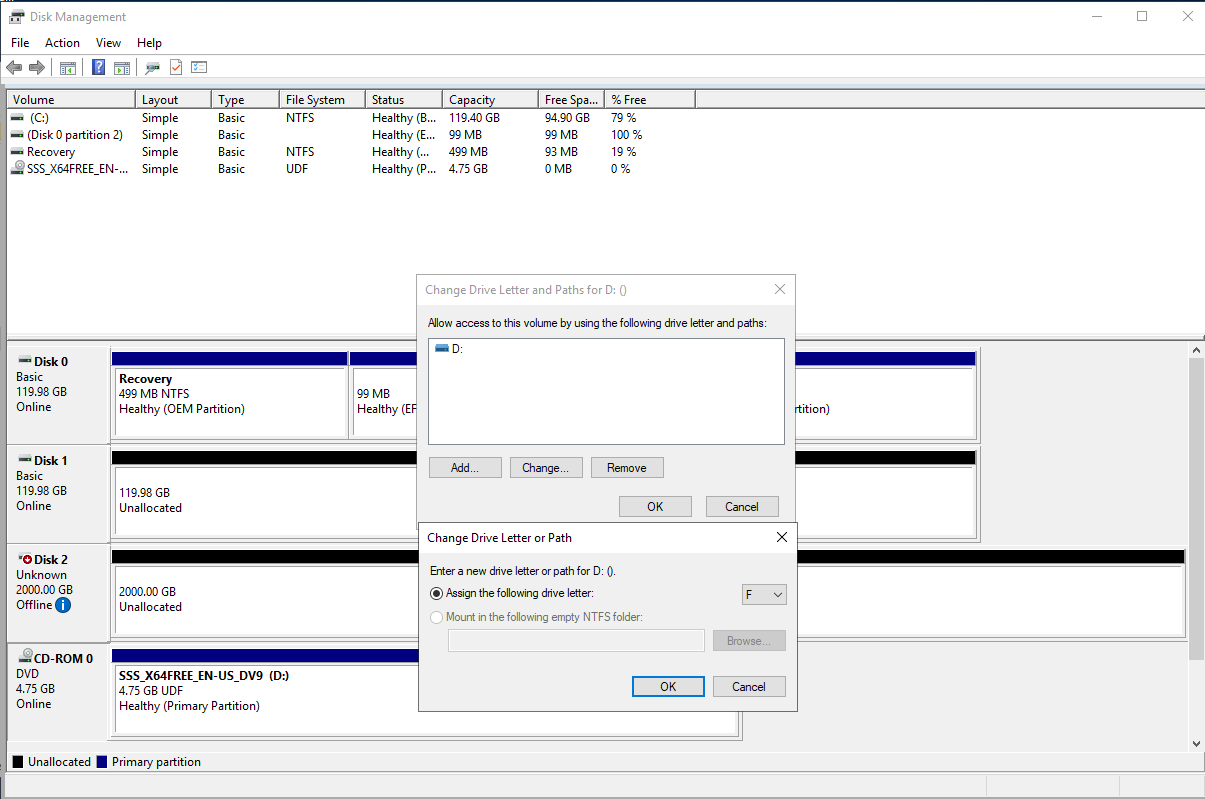The width and height of the screenshot is (1205, 799).
Task: Select the D: drive entry in list
Action: 449,349
